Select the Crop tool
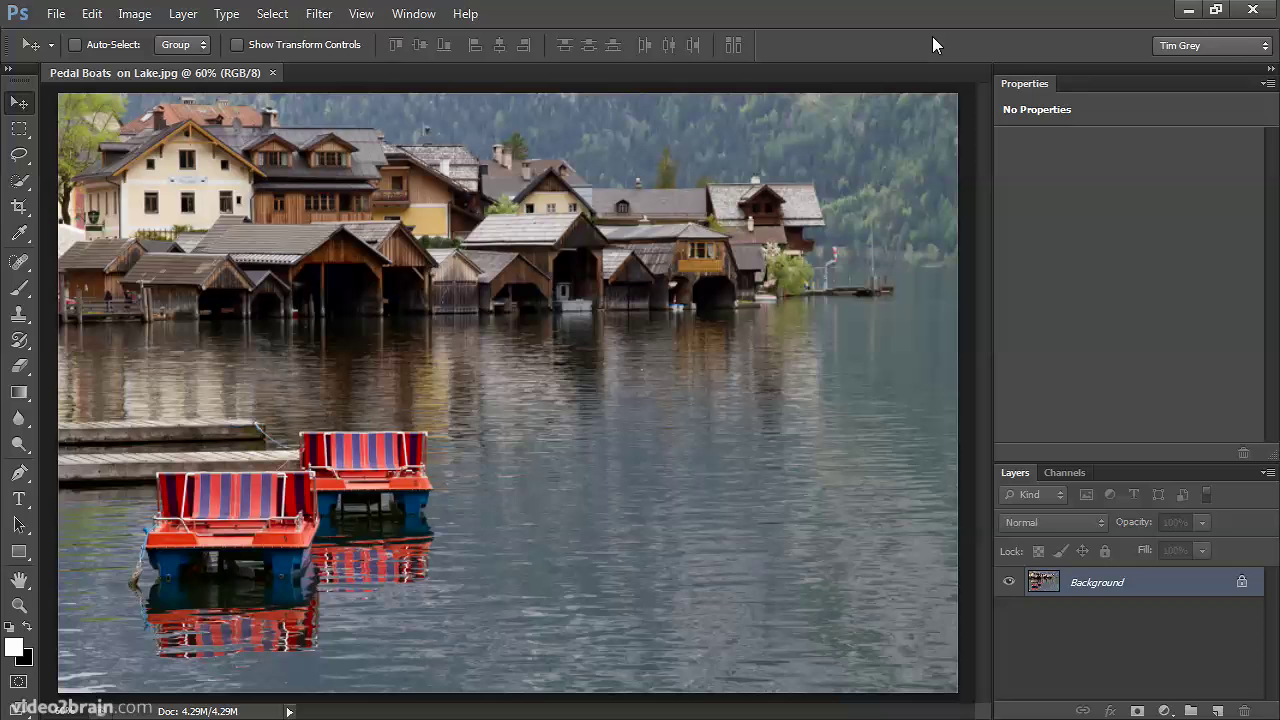 (x=19, y=207)
